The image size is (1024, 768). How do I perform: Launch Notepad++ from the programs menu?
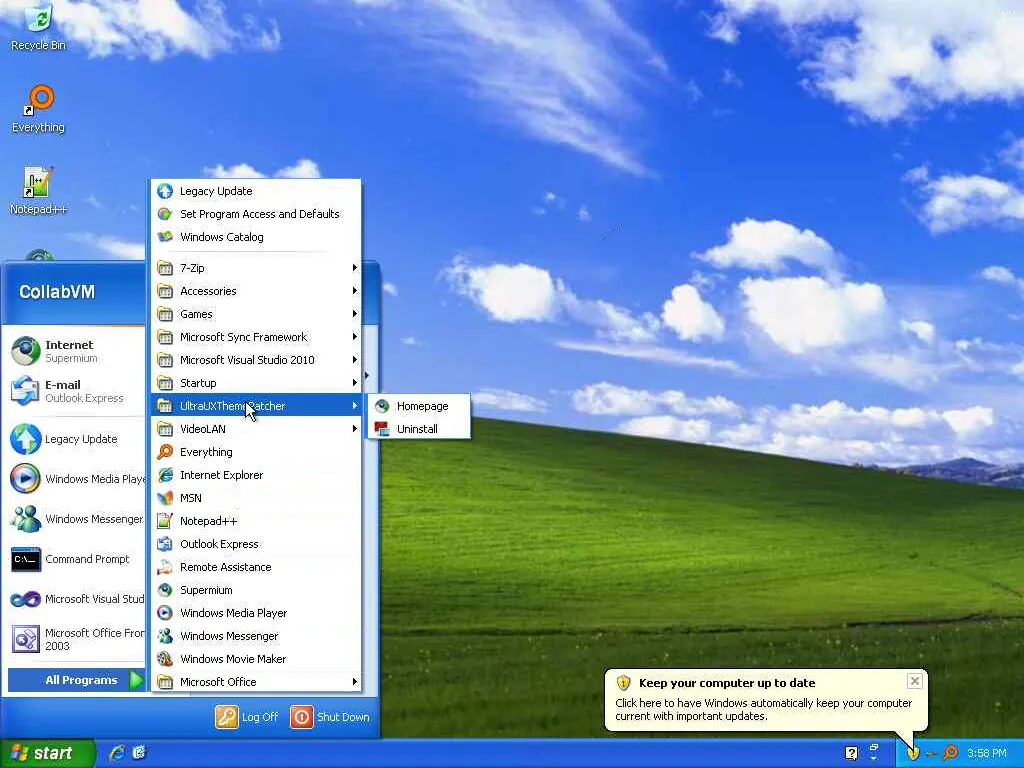tap(256, 520)
